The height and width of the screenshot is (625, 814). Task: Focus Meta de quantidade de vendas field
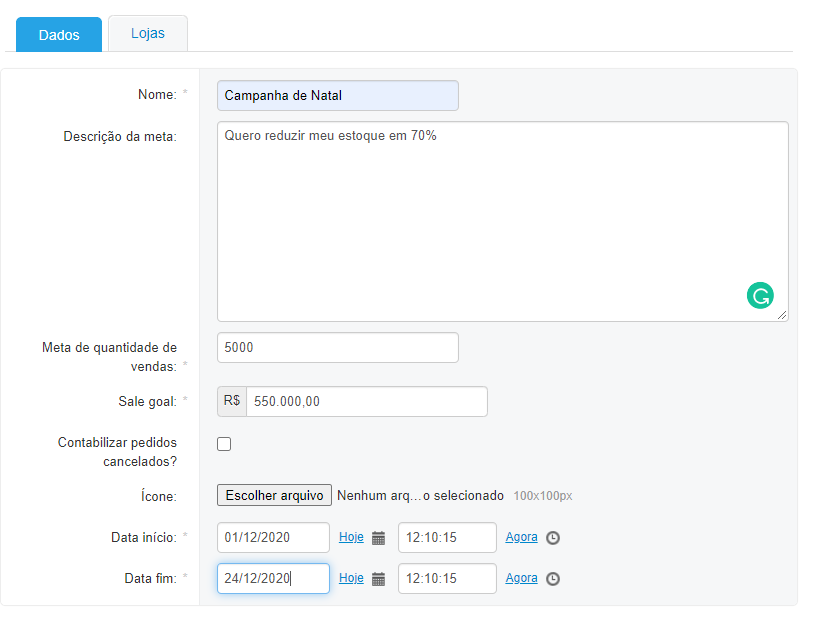tap(337, 347)
